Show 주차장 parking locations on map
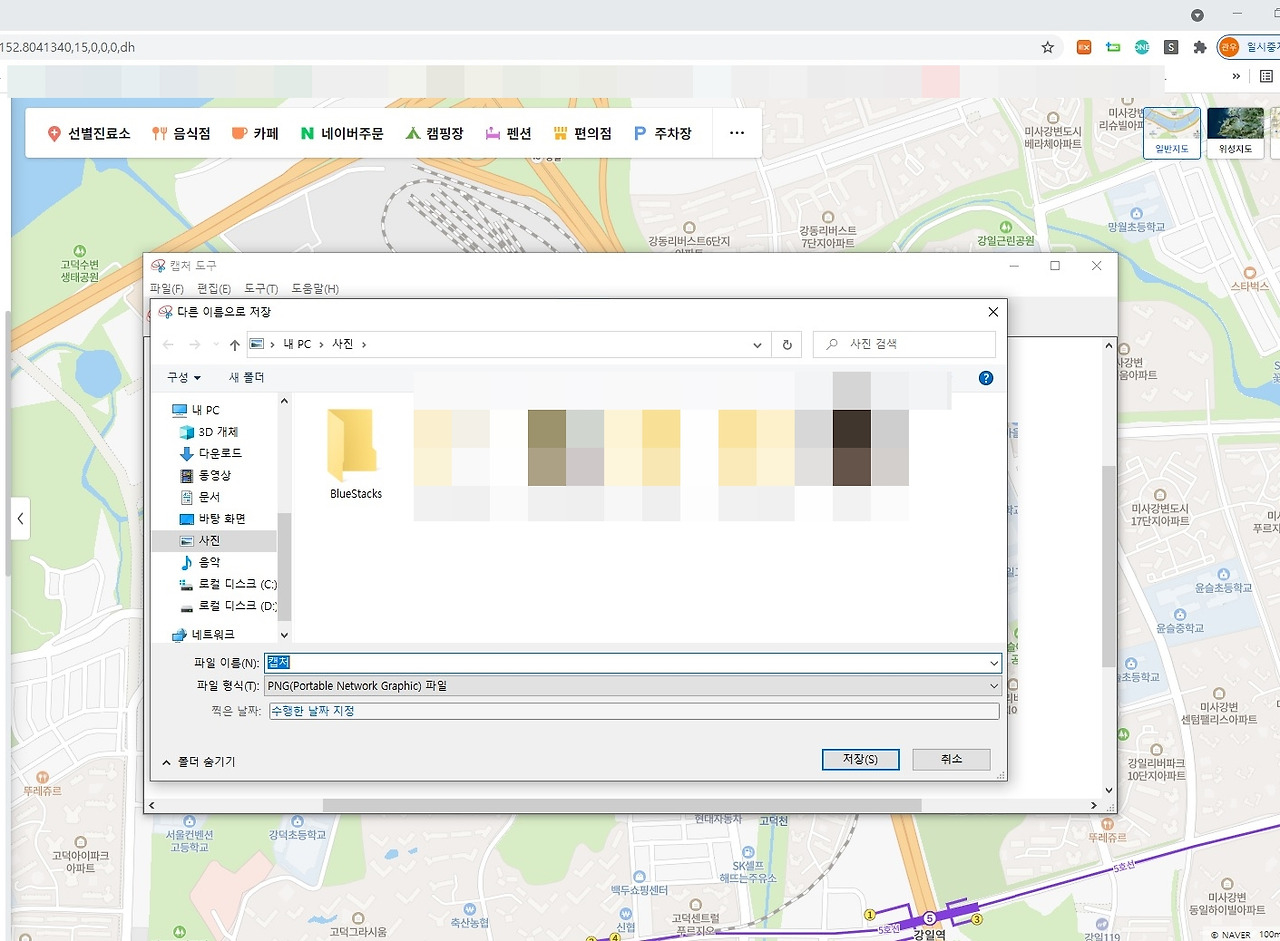Viewport: 1280px width, 941px height. (x=662, y=133)
